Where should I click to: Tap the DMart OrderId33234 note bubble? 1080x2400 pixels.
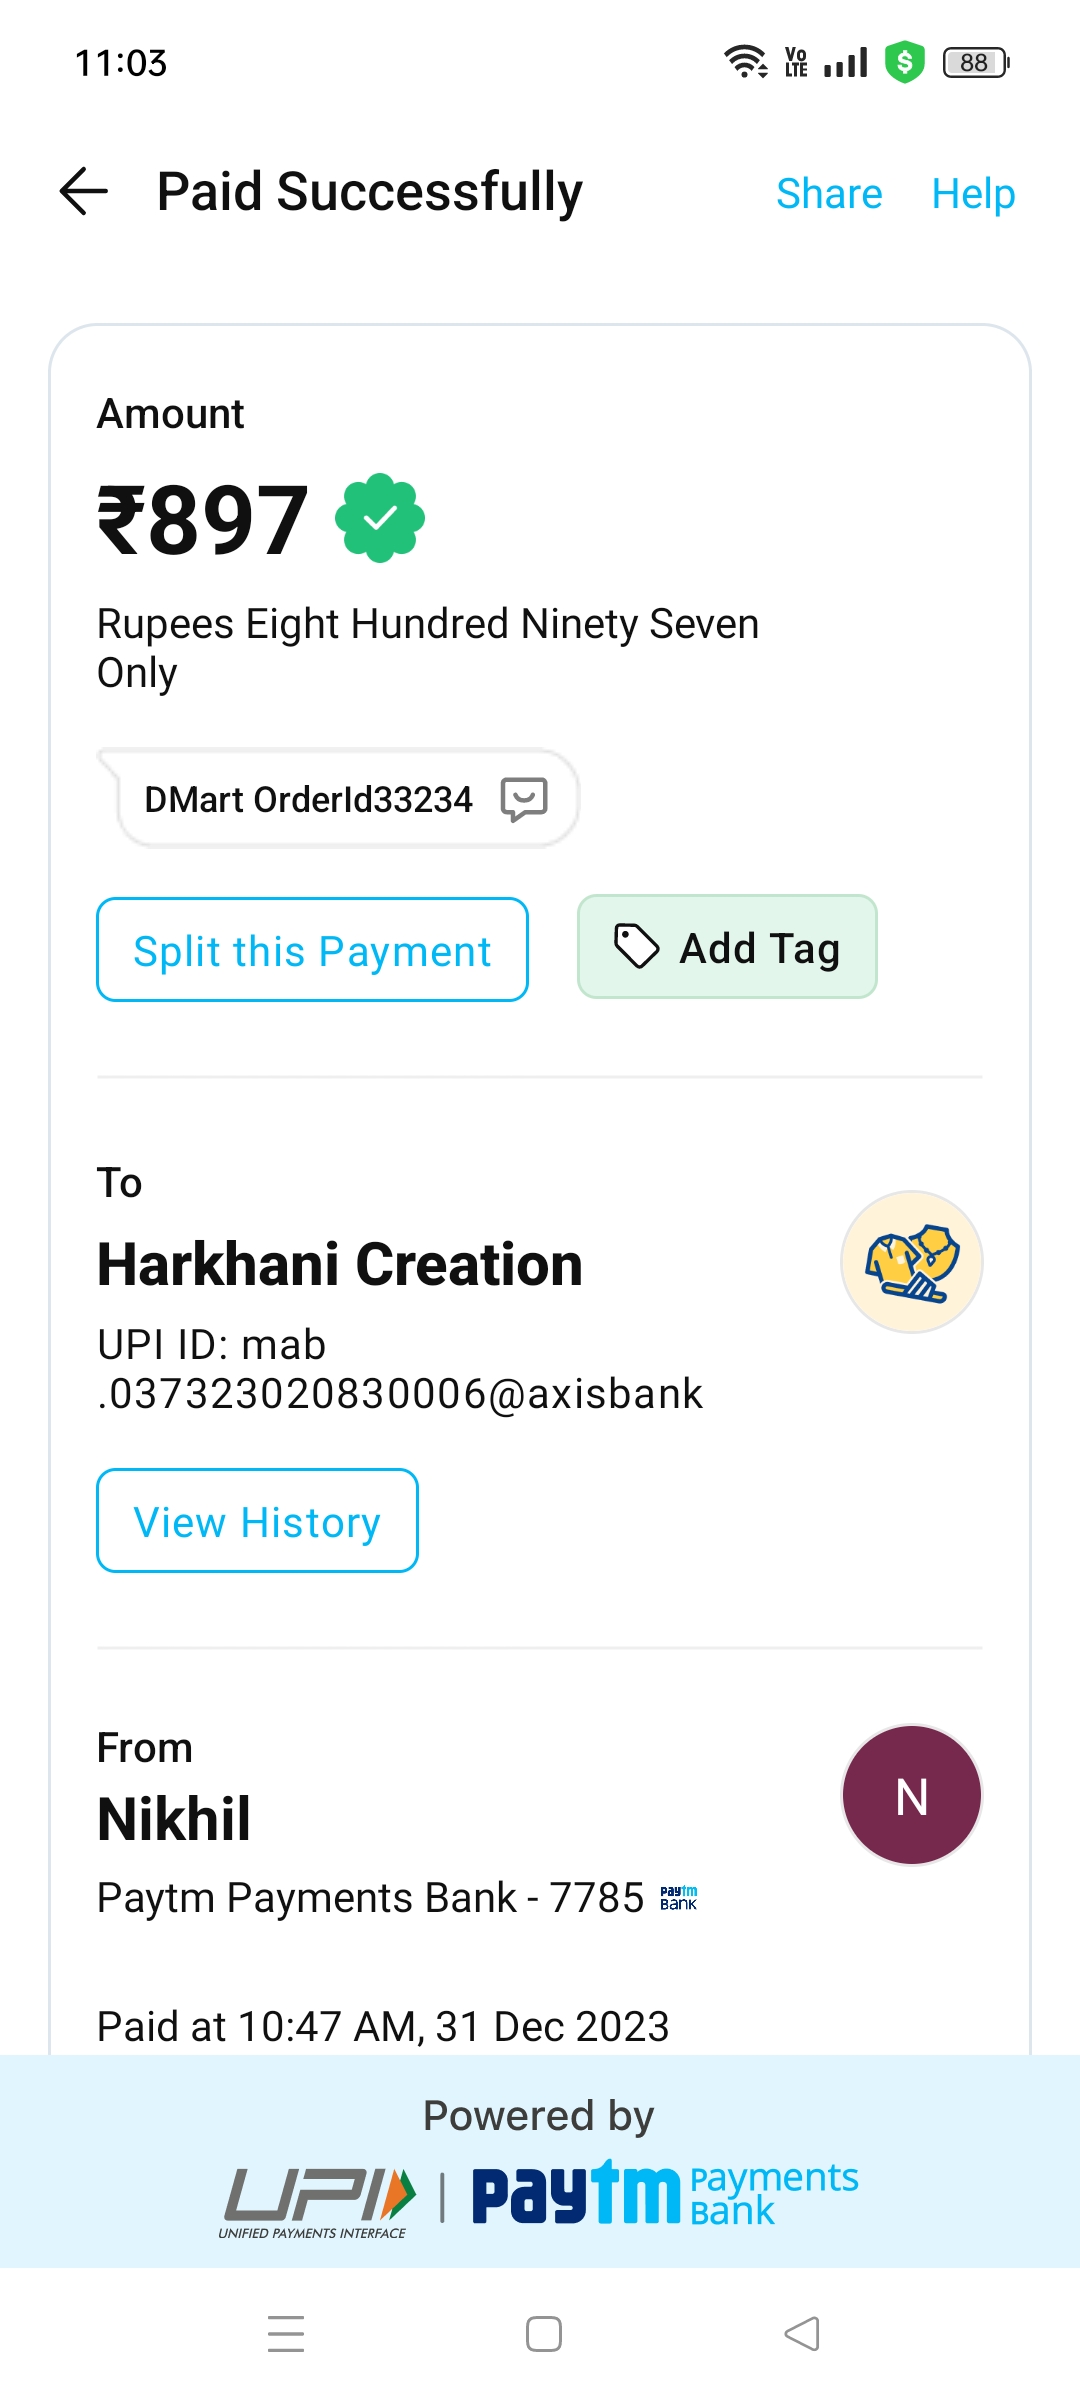[308, 799]
